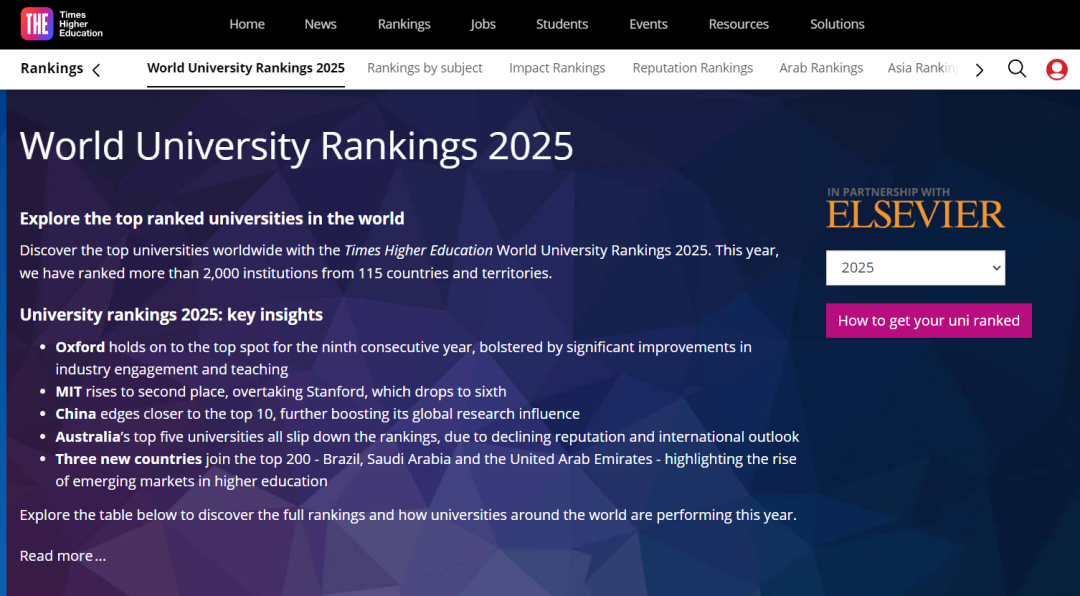This screenshot has height=596, width=1080.
Task: Open the user account profile icon
Action: (x=1056, y=69)
